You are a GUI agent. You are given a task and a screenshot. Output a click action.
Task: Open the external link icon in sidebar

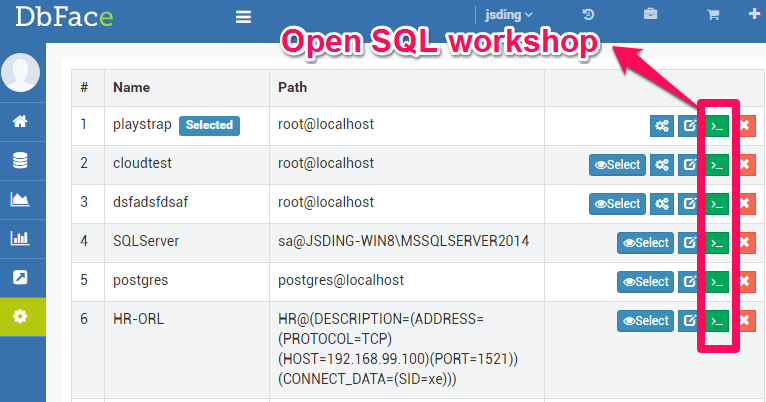[20, 277]
